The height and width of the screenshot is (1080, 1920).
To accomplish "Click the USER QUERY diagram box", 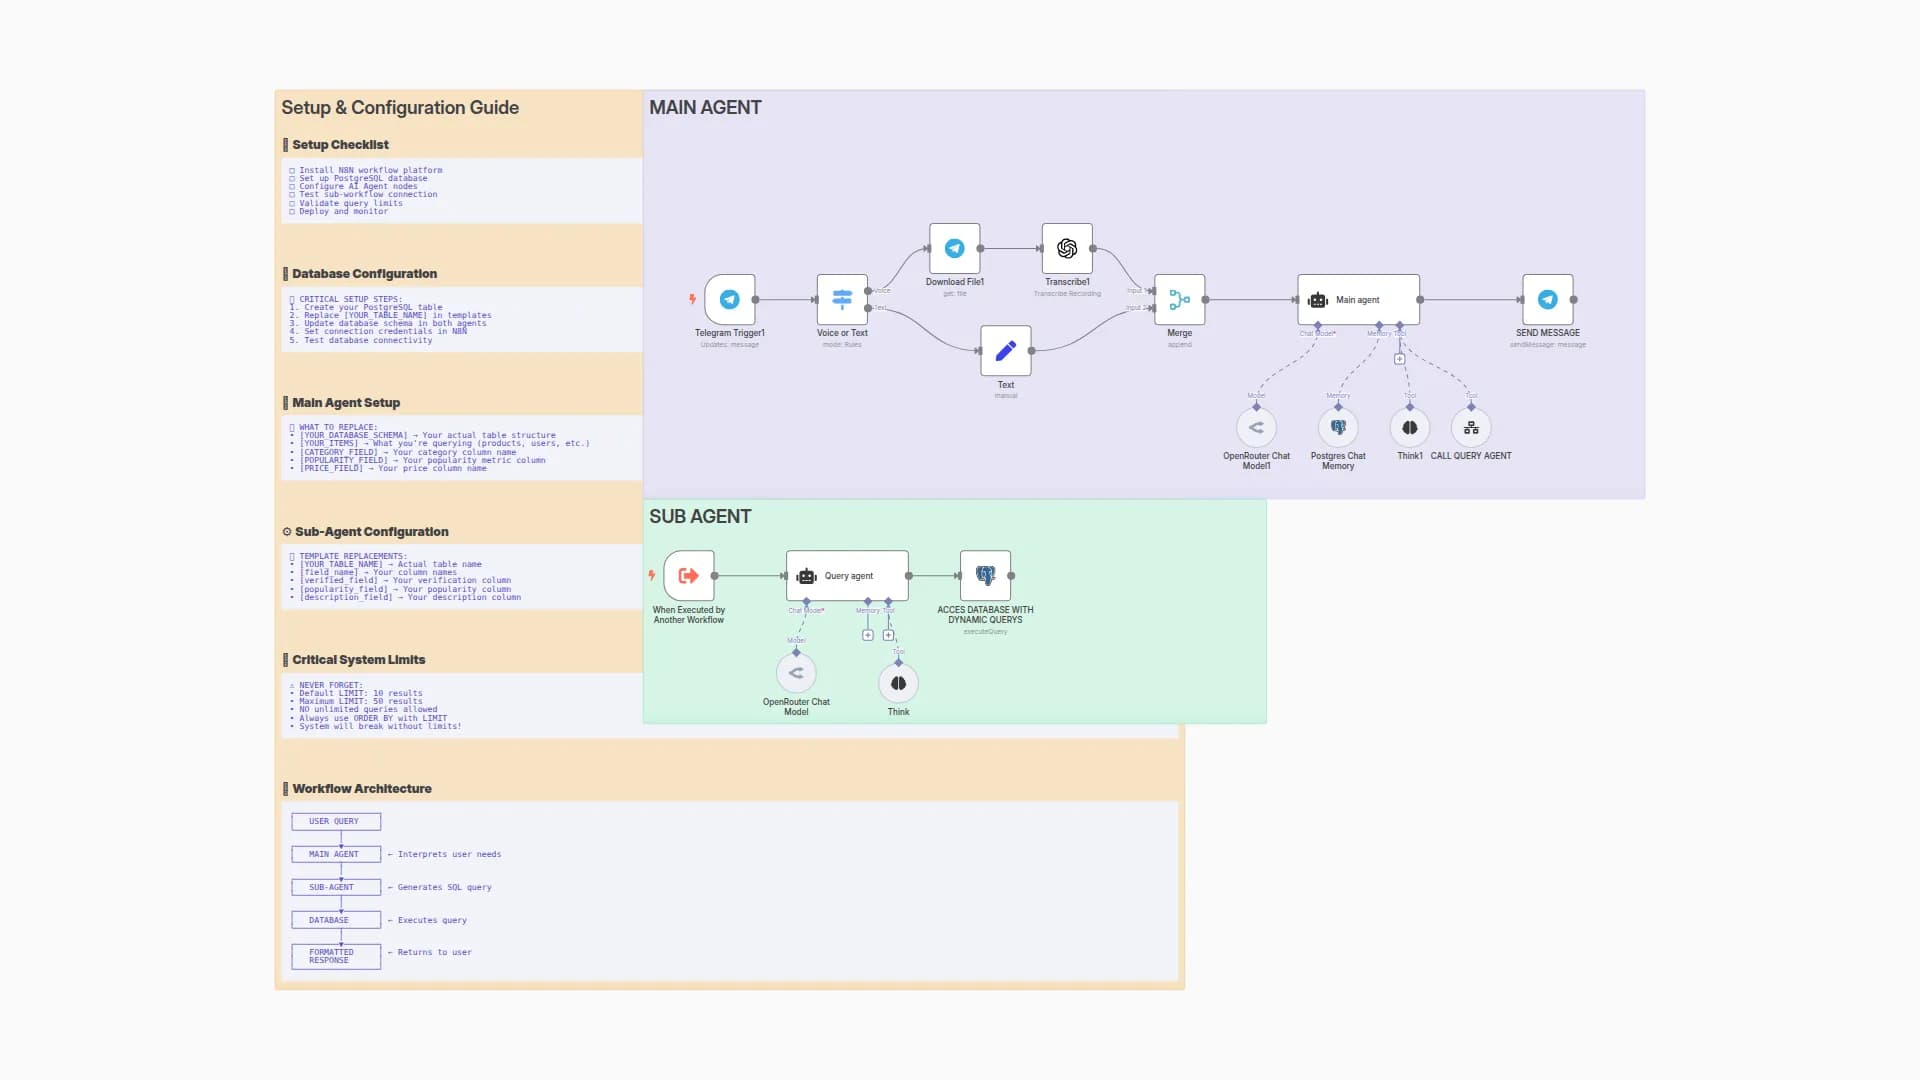I will click(336, 821).
